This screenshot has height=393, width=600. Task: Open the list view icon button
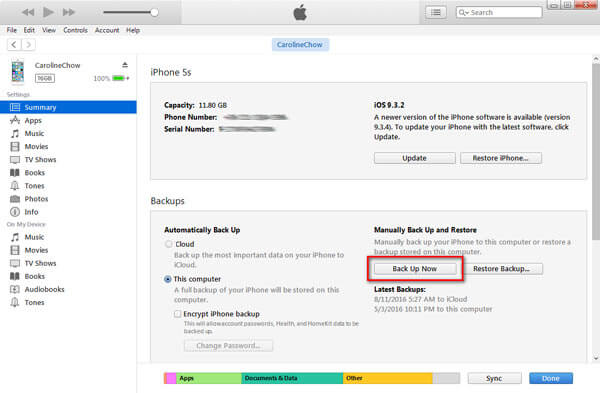[435, 12]
